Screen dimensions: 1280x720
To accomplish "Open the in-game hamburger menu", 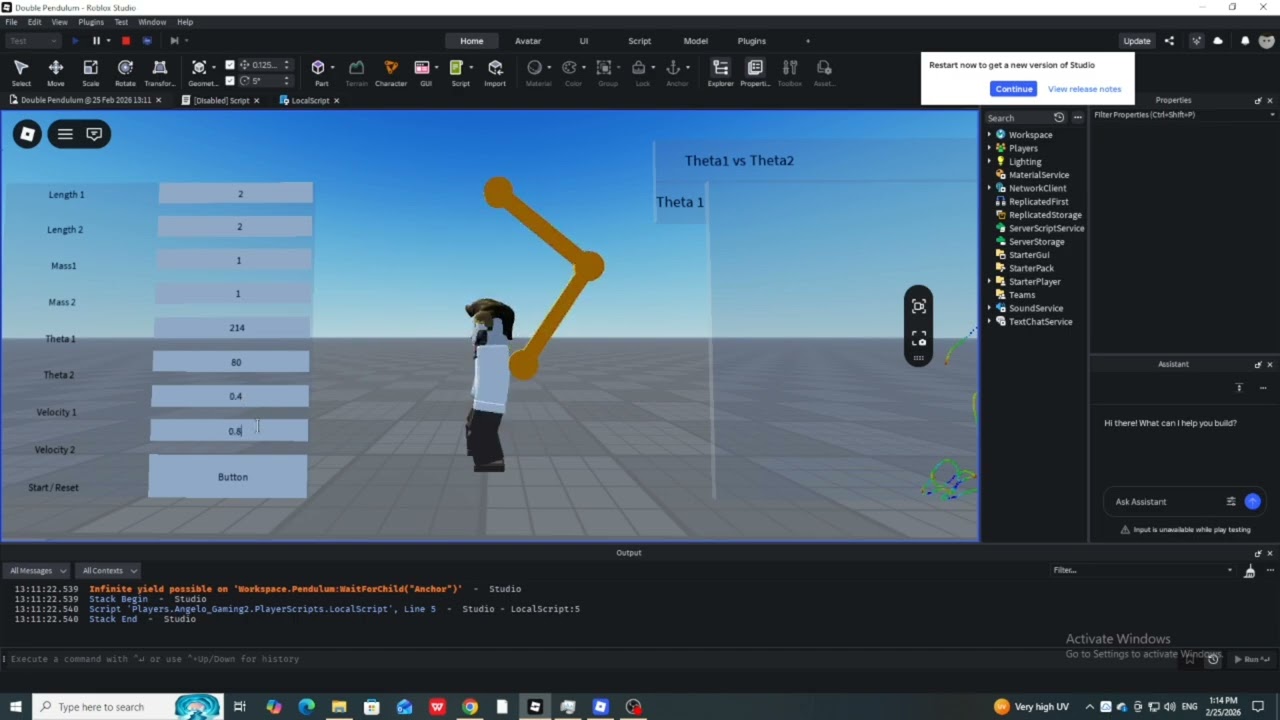I will coord(65,134).
